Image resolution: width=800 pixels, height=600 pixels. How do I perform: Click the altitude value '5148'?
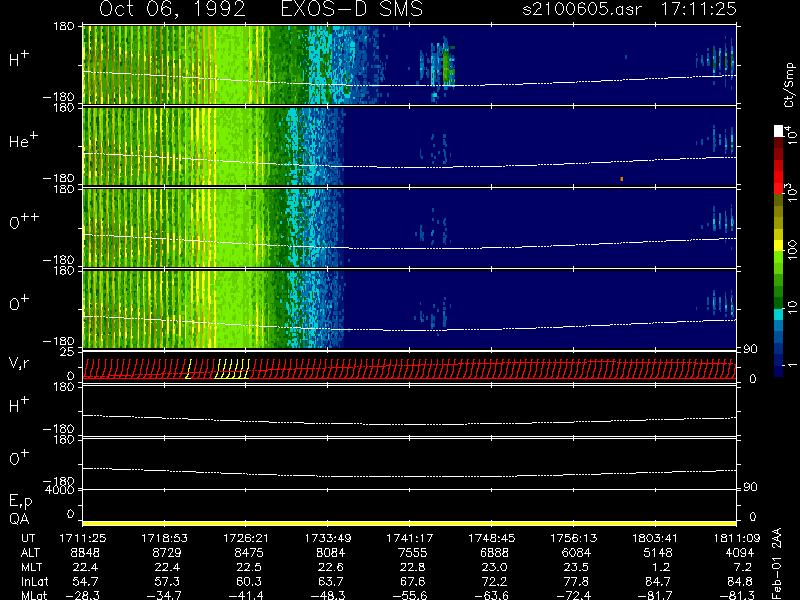(657, 553)
